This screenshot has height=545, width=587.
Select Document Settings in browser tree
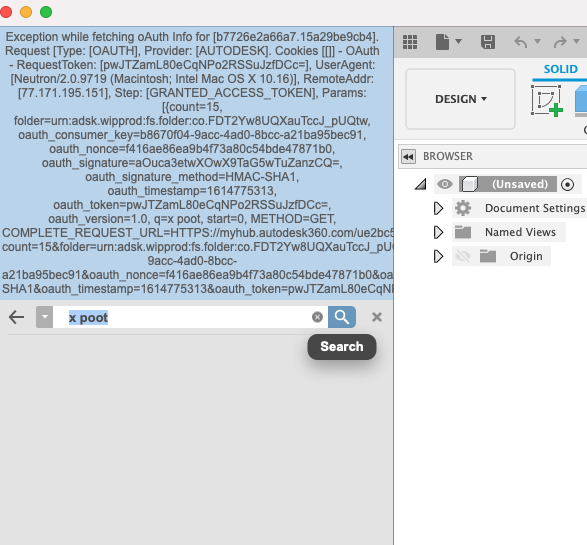[x=535, y=208]
